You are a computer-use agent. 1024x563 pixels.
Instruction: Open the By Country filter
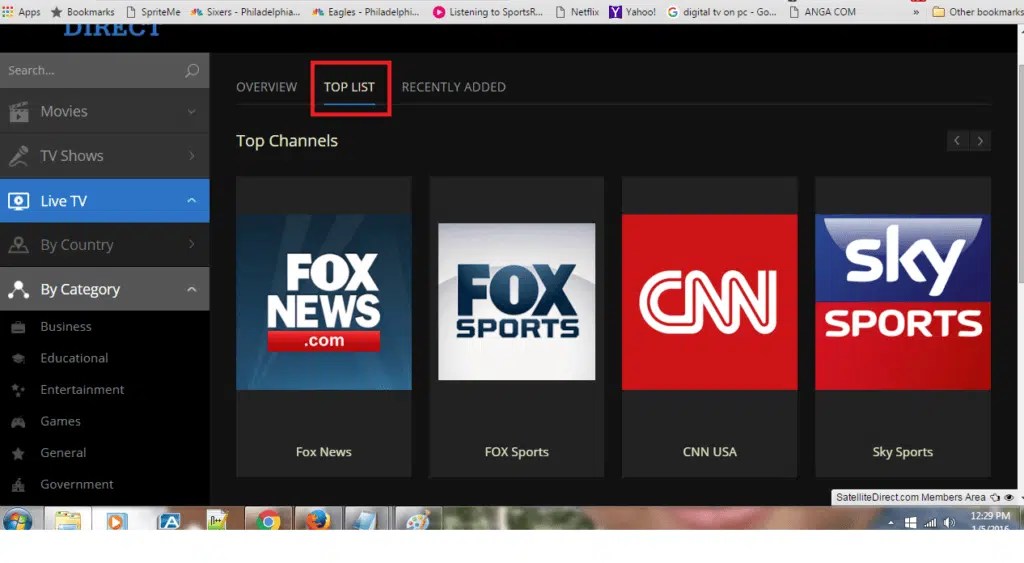tap(104, 244)
